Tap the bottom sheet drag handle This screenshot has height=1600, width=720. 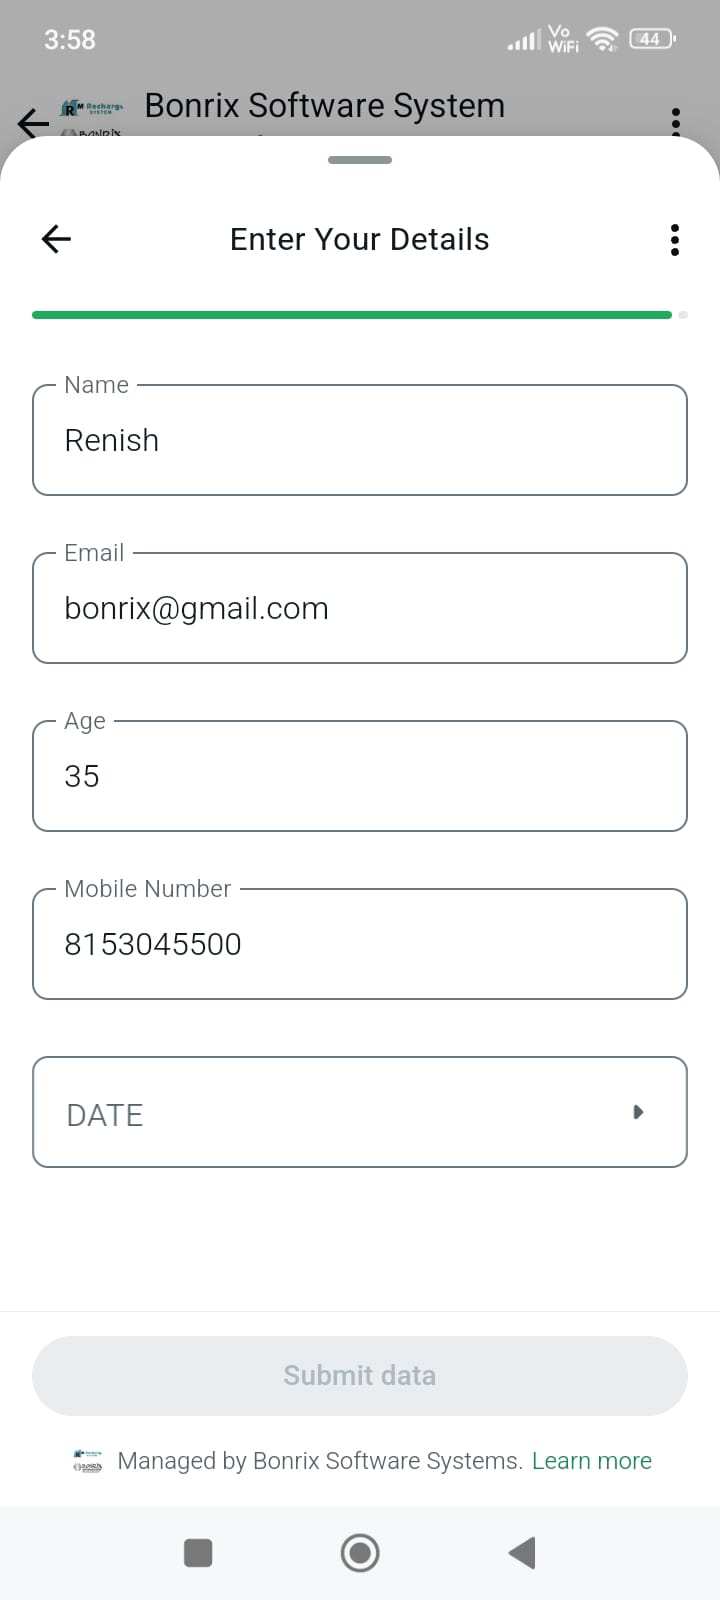[x=360, y=160]
